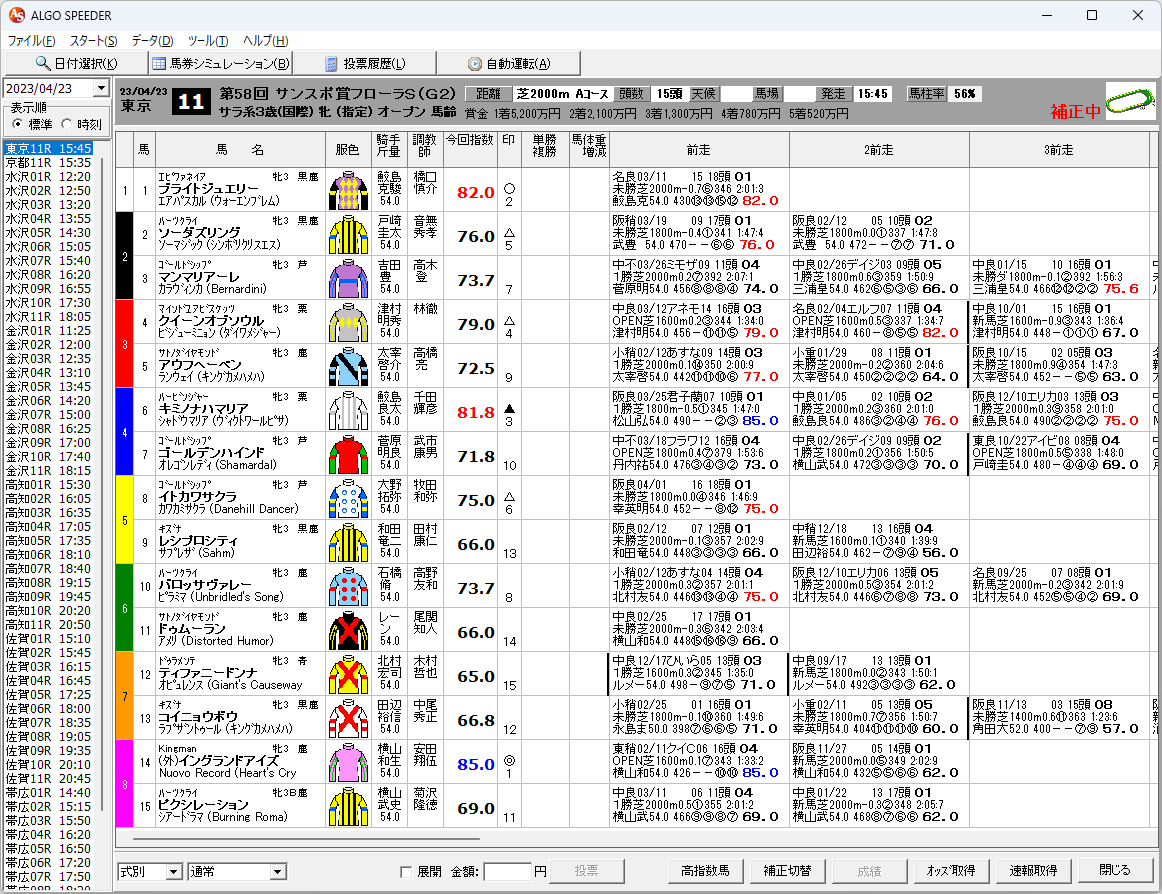Click the 馬体重増減 column header

click(589, 150)
